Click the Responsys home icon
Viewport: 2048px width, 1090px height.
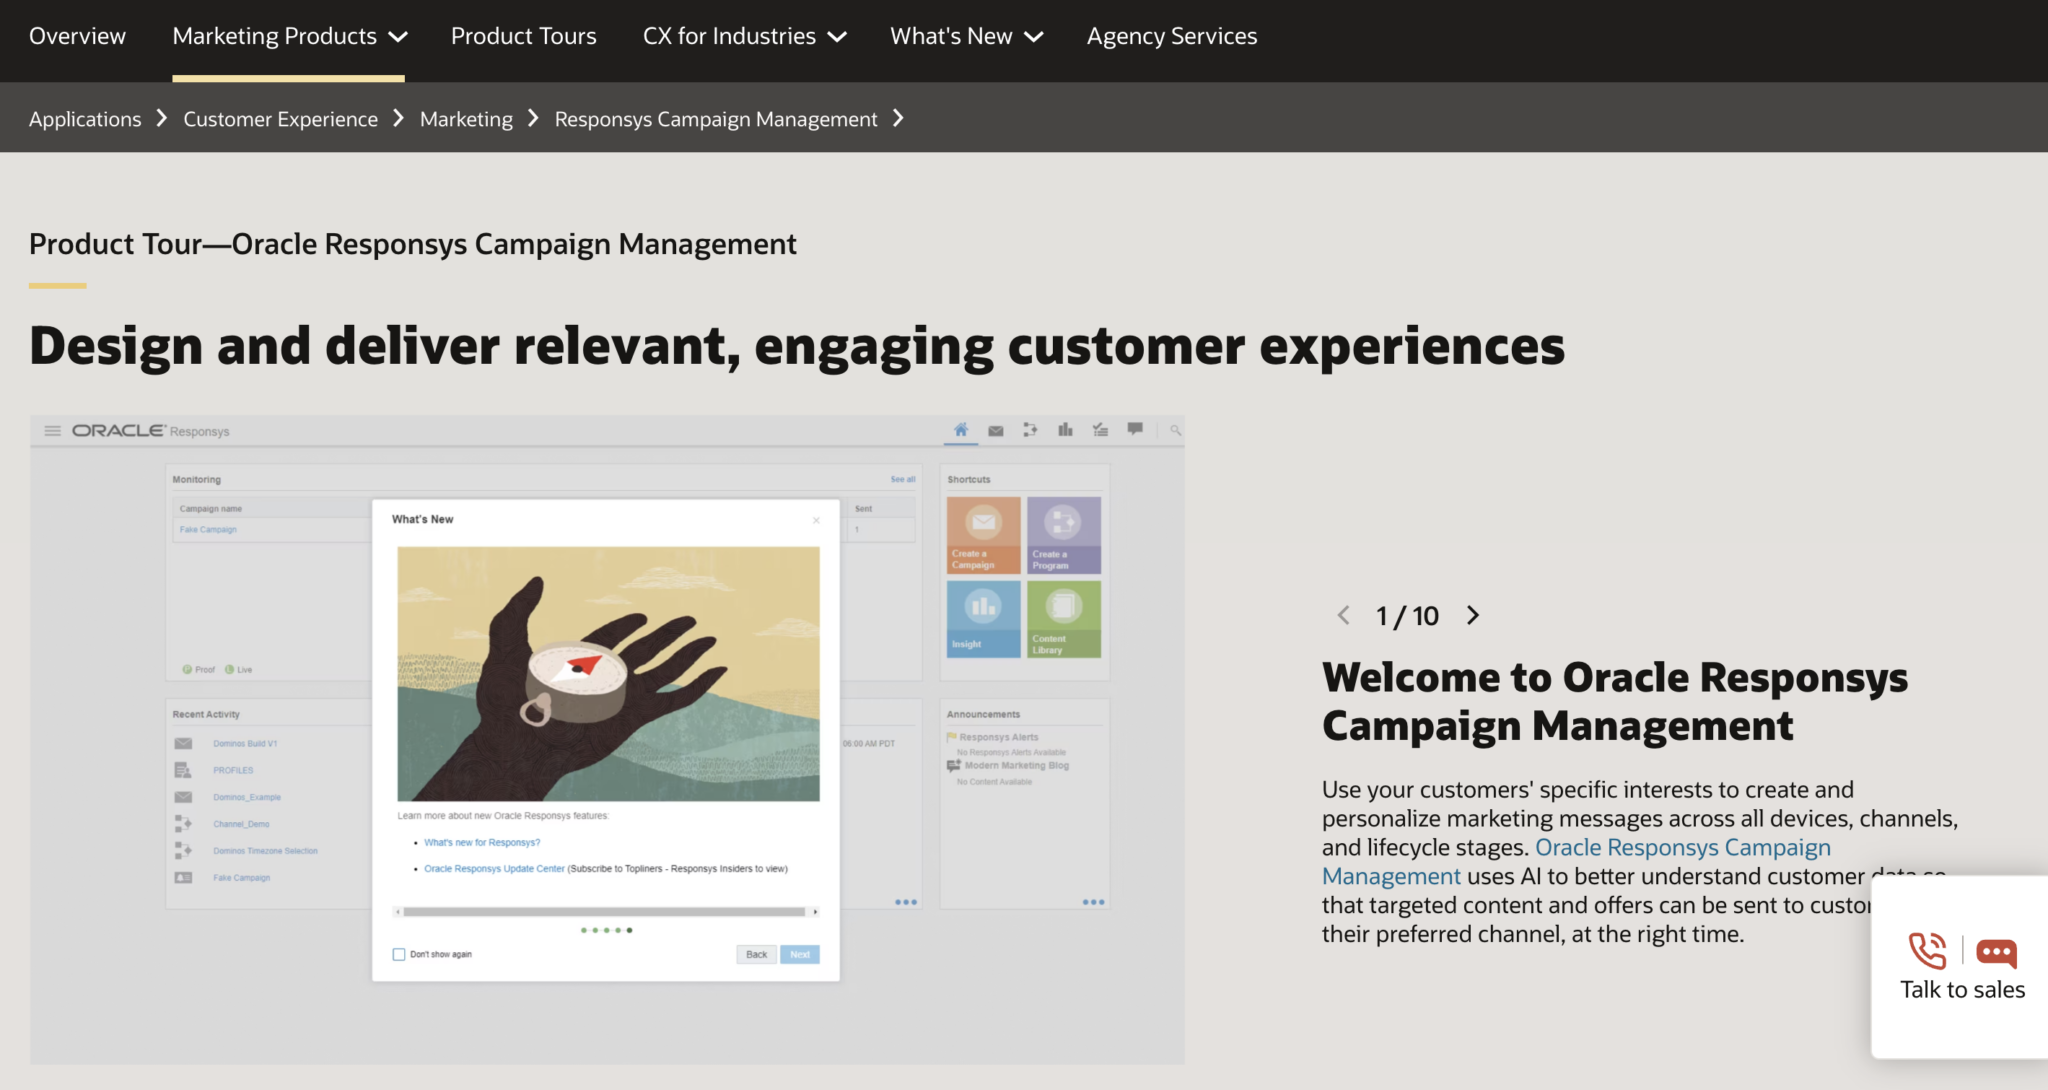pos(961,430)
